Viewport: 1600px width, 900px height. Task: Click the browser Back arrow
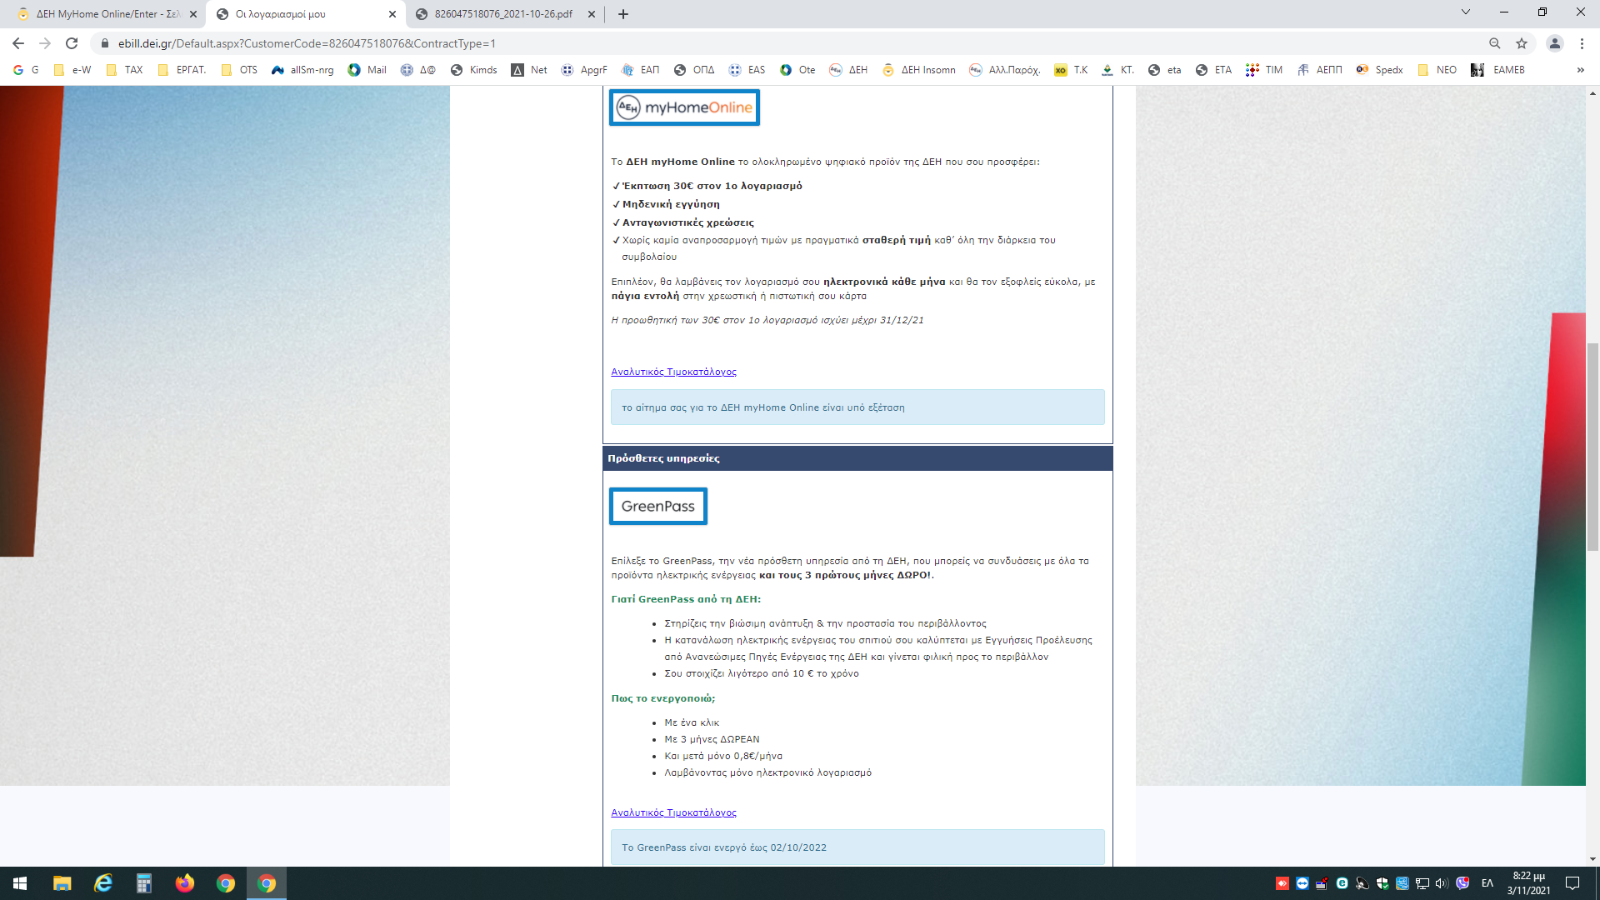18,43
